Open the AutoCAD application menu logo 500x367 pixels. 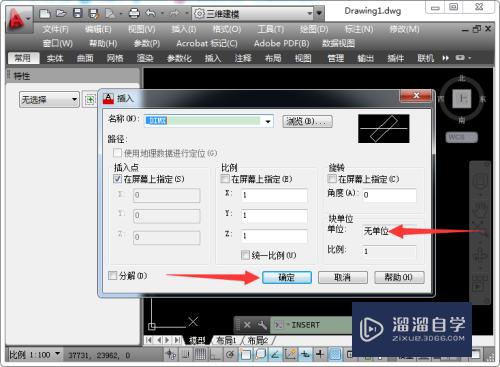tap(18, 19)
